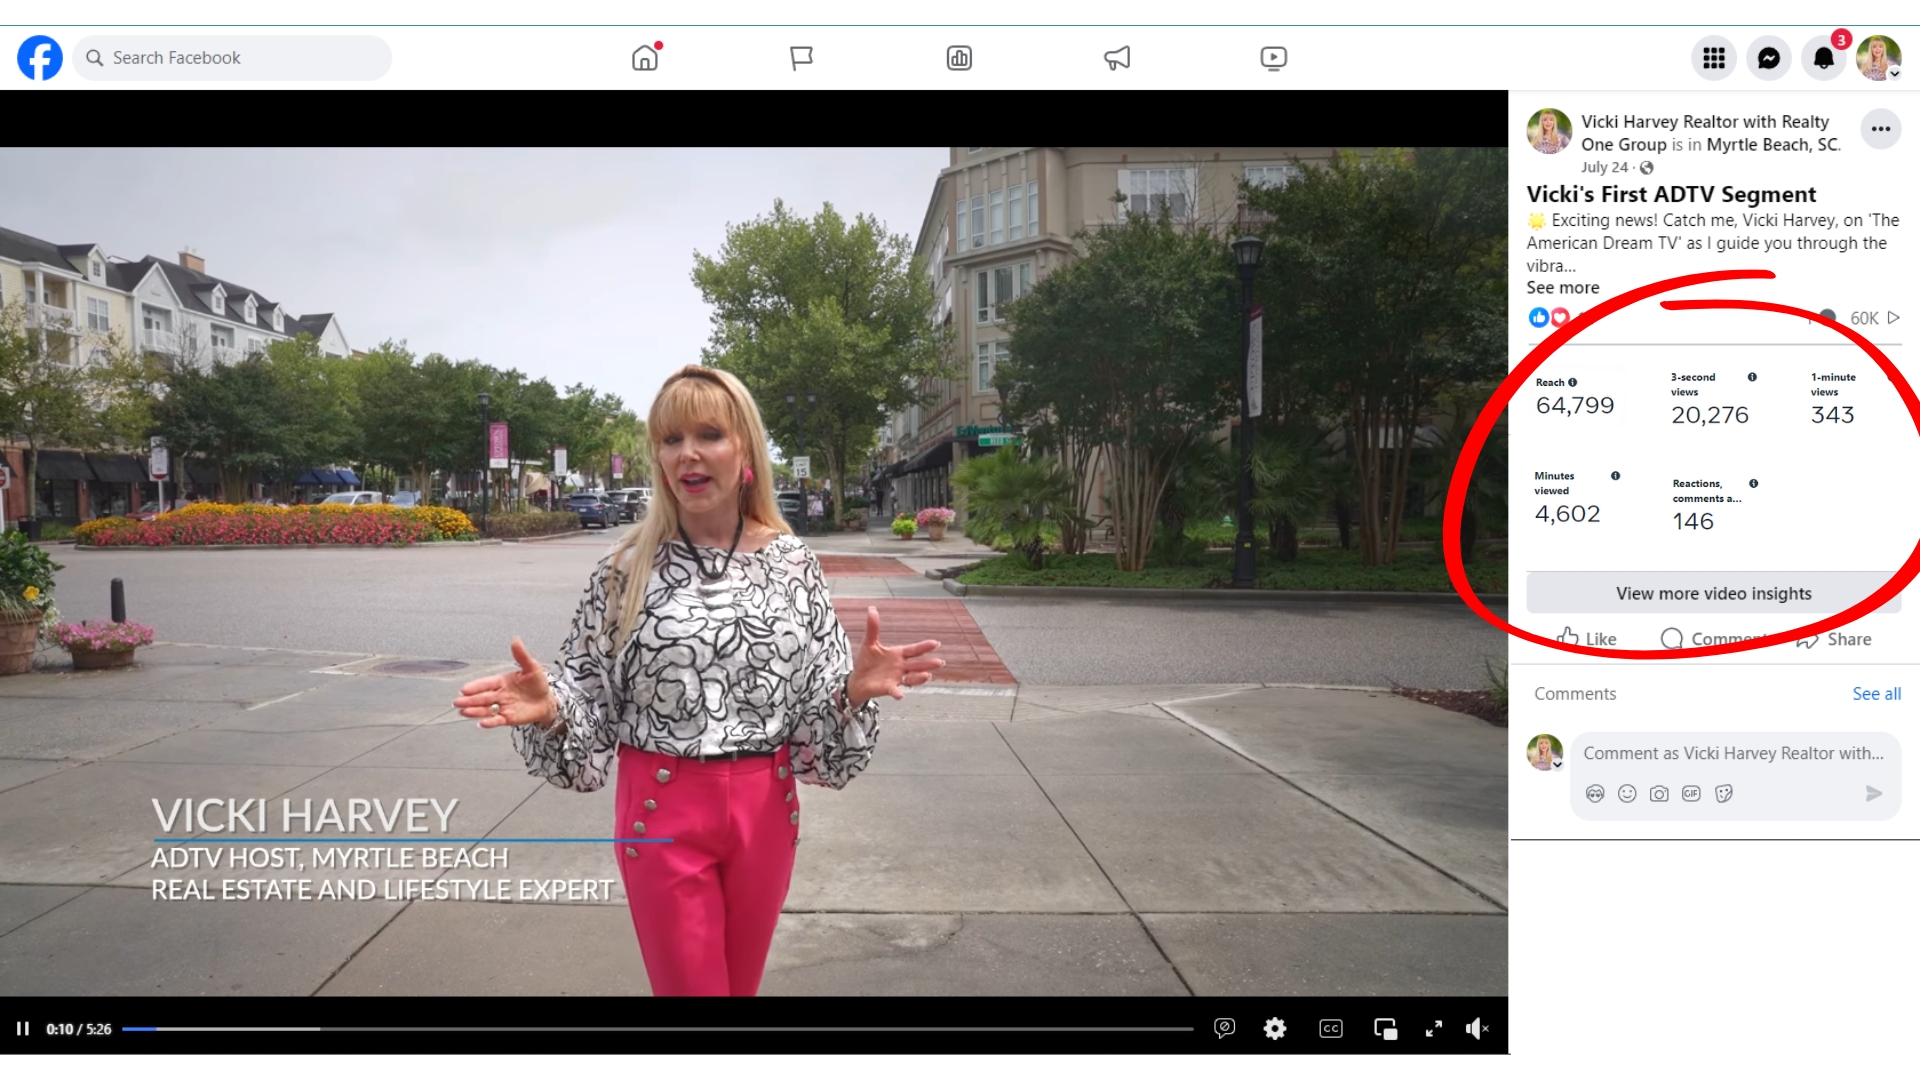Attach a photo to comment
This screenshot has width=1920, height=1080.
[x=1659, y=794]
